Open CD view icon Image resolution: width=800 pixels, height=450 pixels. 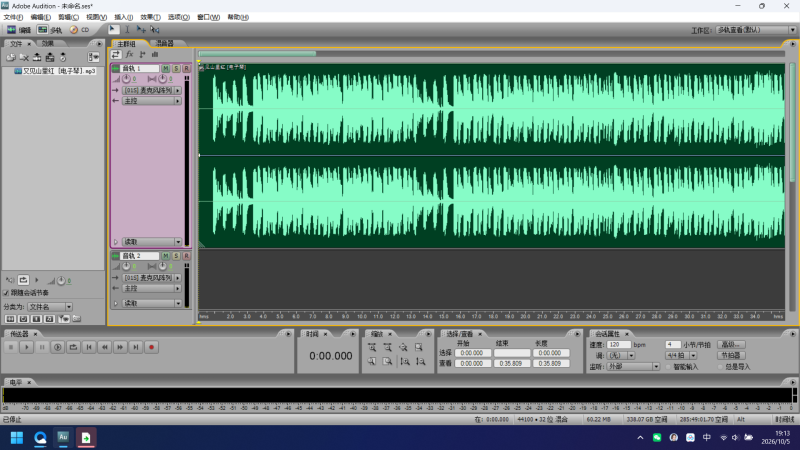74,30
